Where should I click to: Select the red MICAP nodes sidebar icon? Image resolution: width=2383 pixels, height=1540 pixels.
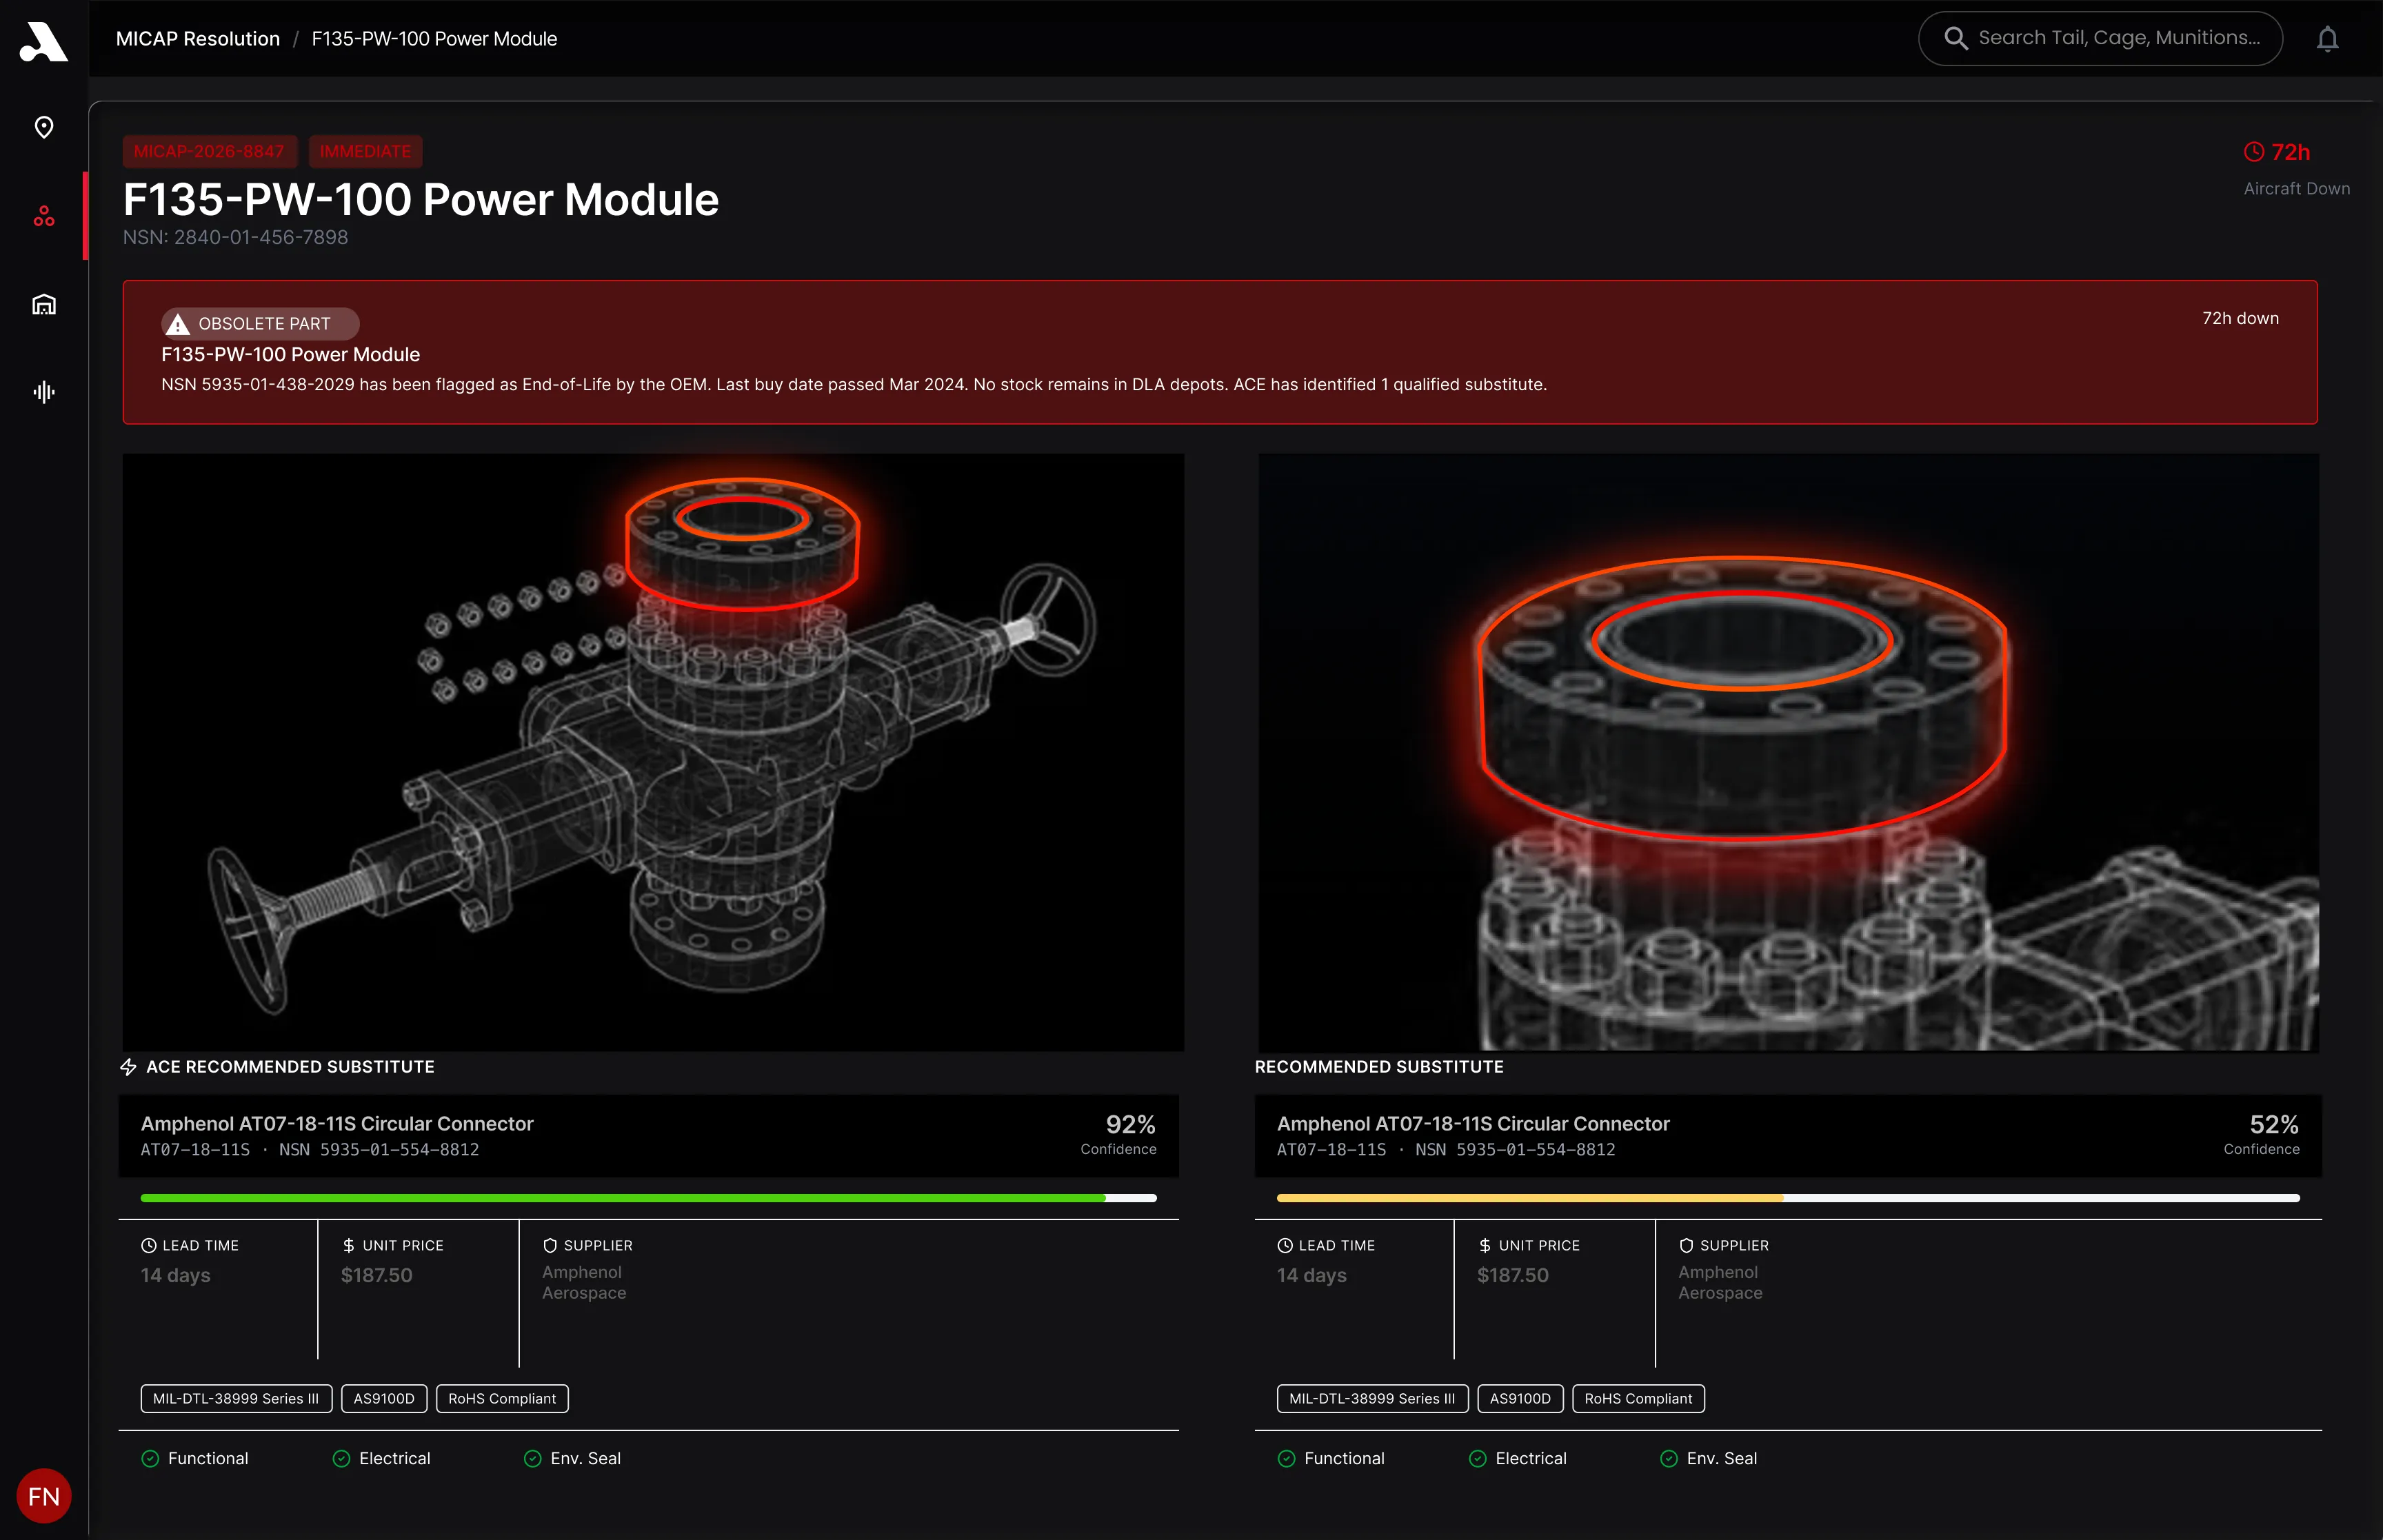click(44, 216)
